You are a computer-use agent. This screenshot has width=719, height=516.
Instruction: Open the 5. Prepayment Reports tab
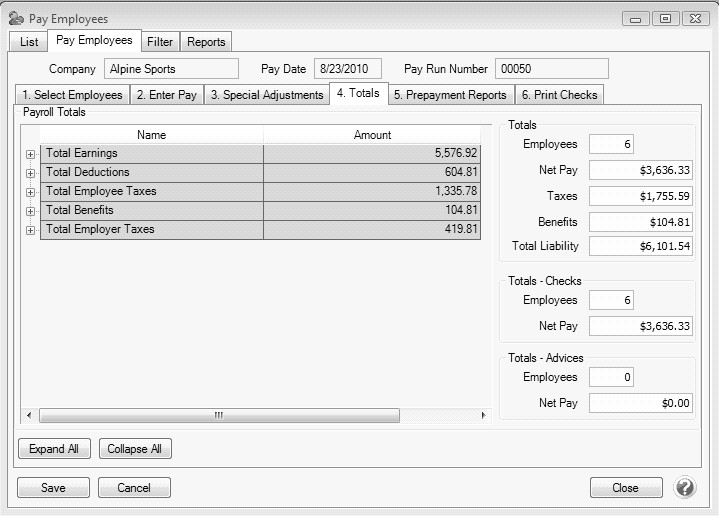coord(450,95)
